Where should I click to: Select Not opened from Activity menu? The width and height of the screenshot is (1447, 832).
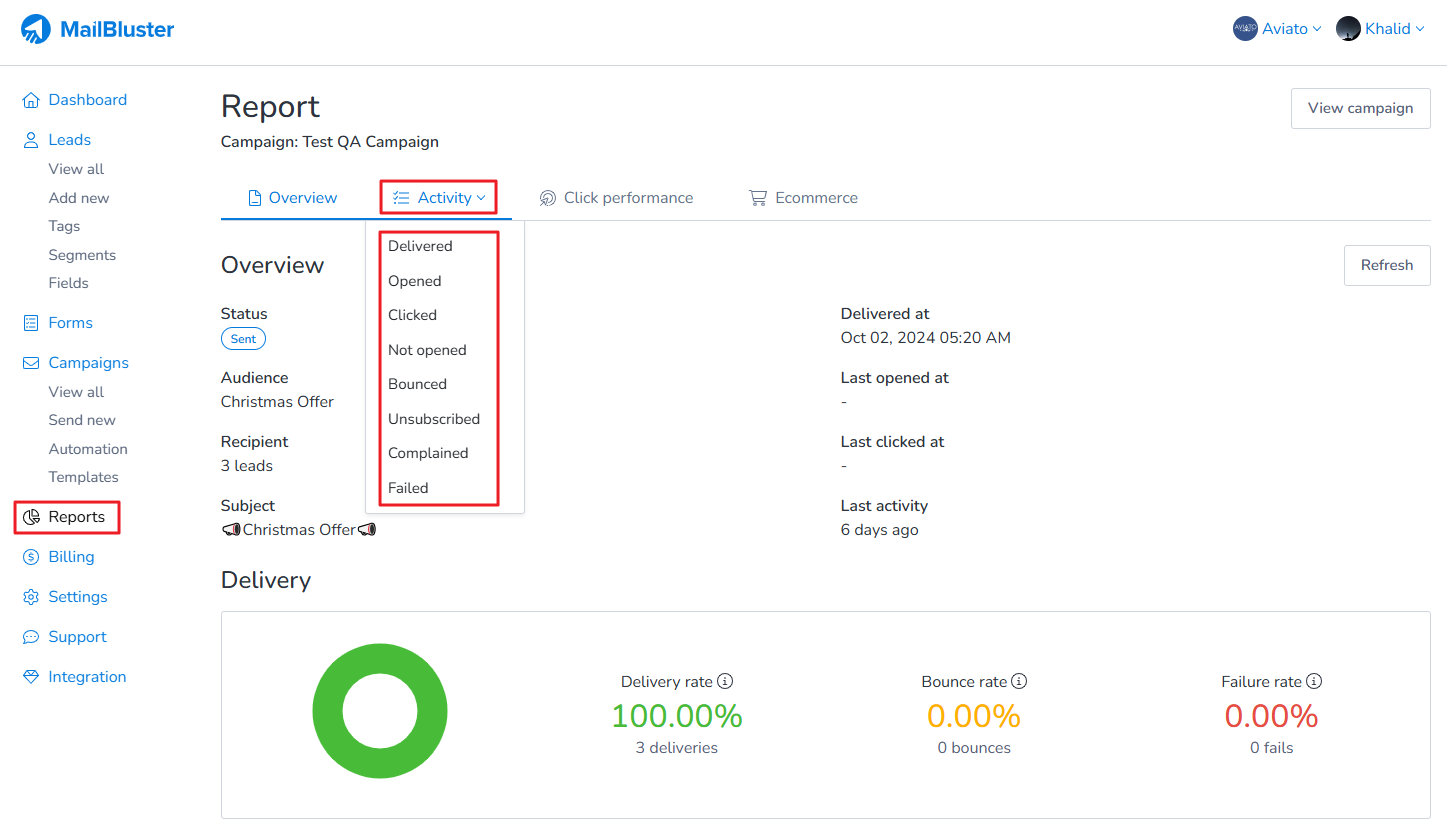point(427,350)
